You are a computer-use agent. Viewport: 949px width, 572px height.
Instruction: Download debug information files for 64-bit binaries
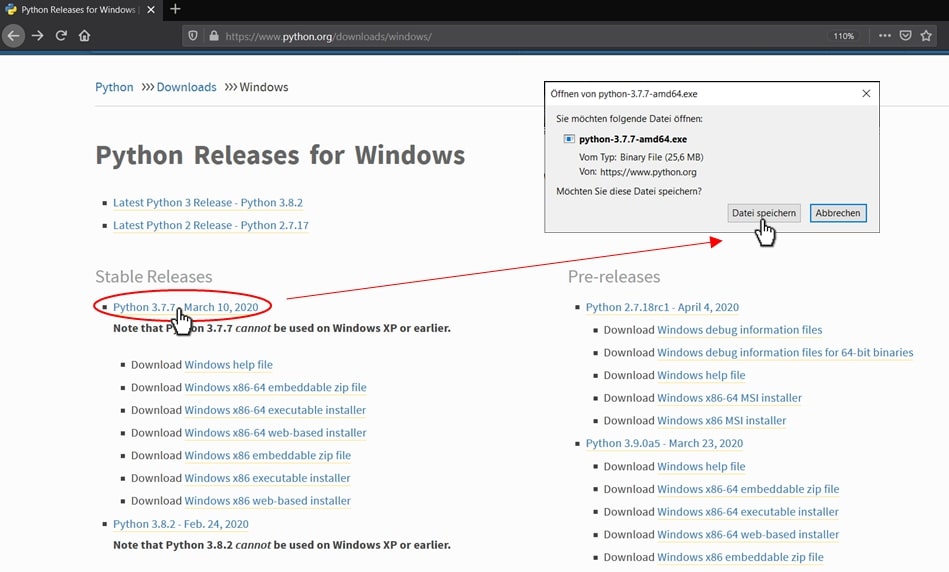[x=785, y=352]
